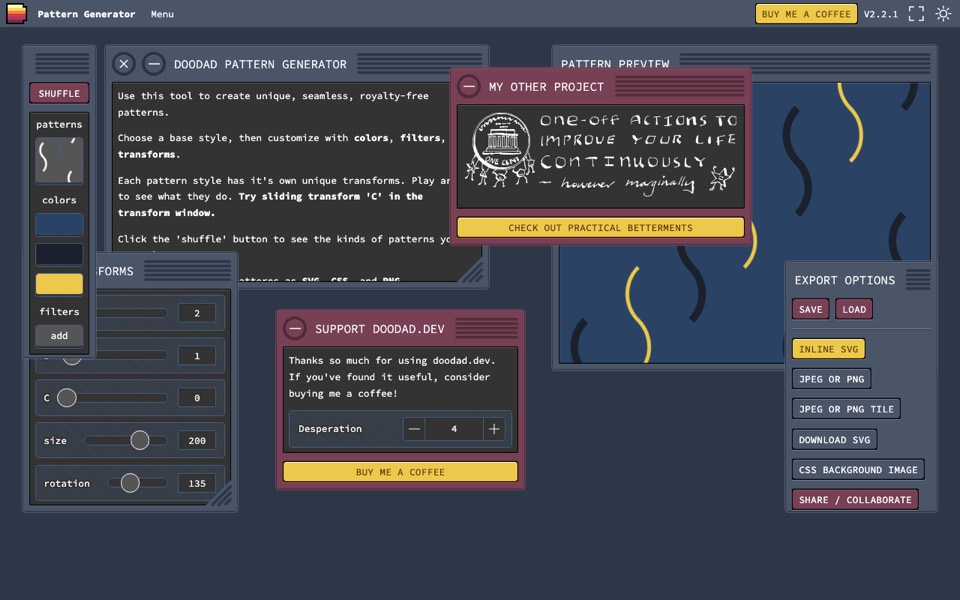Screen dimensions: 960x600
Task: Click the Save button in Export Options
Action: (x=811, y=309)
